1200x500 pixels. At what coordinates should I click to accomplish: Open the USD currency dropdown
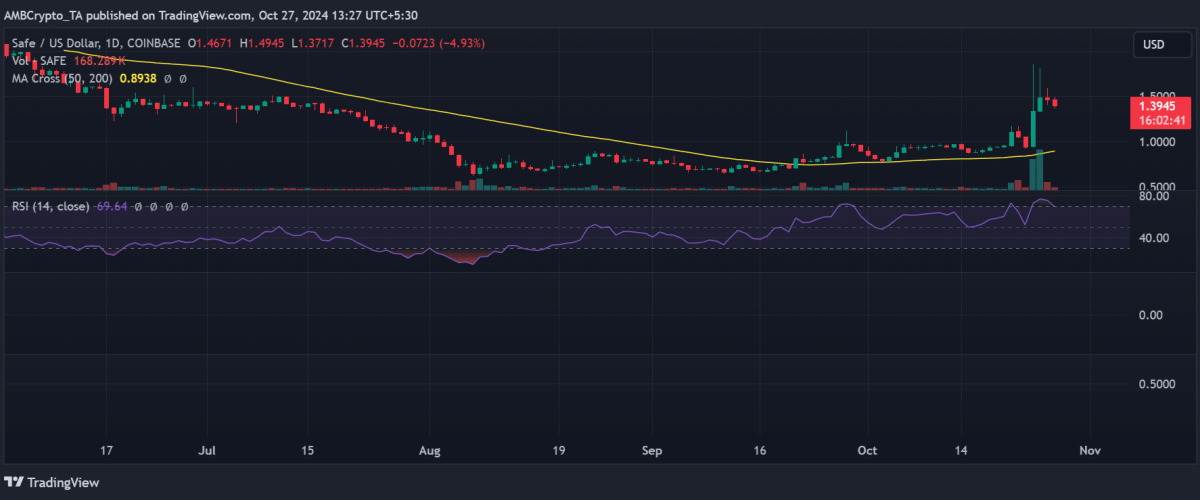pos(1152,46)
